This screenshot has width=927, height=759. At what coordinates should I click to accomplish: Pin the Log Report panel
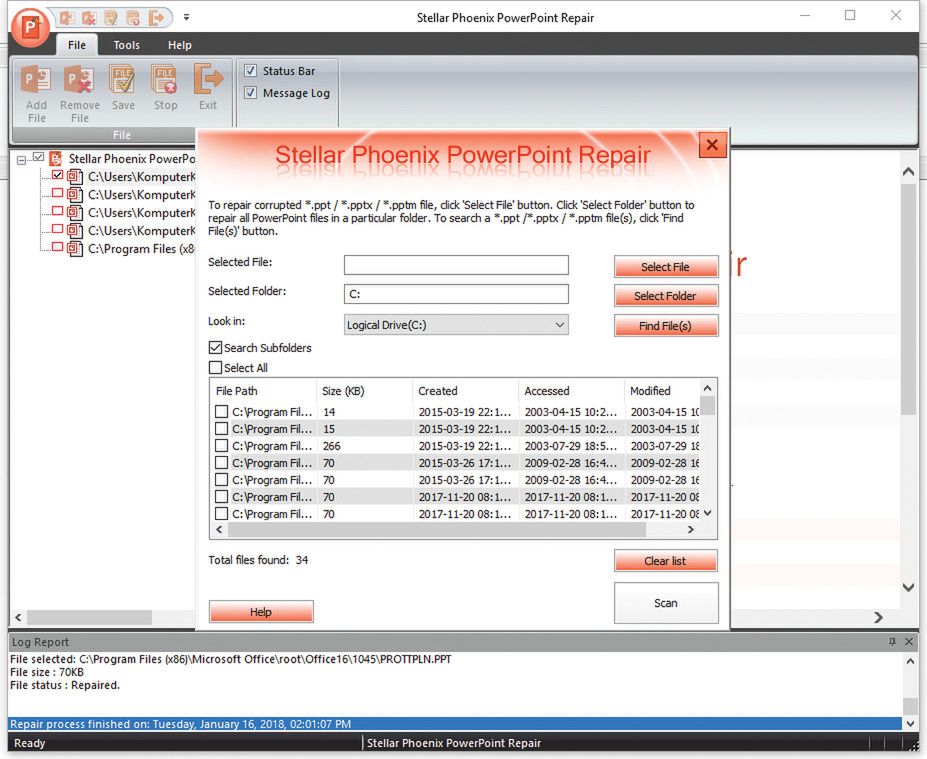point(892,642)
